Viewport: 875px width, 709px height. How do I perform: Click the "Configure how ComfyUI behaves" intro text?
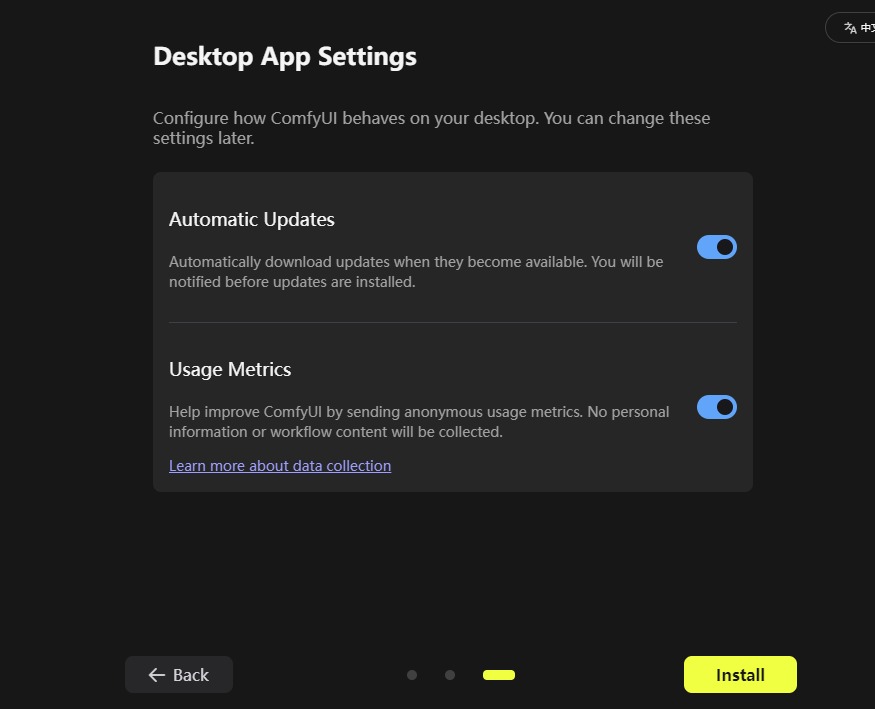click(x=431, y=128)
